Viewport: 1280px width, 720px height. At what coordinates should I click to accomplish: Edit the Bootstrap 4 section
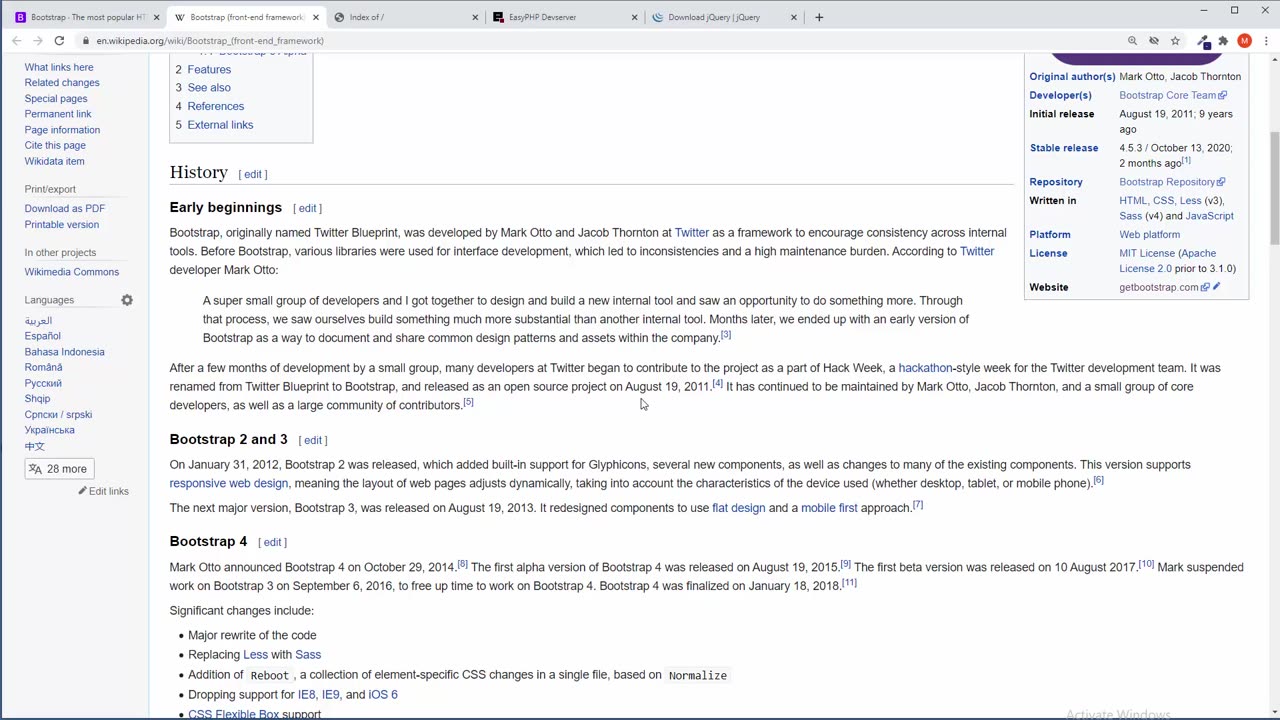(x=272, y=542)
